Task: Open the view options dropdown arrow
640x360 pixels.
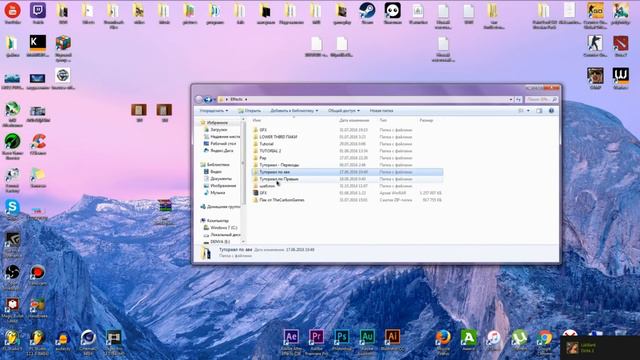Action: [528, 111]
